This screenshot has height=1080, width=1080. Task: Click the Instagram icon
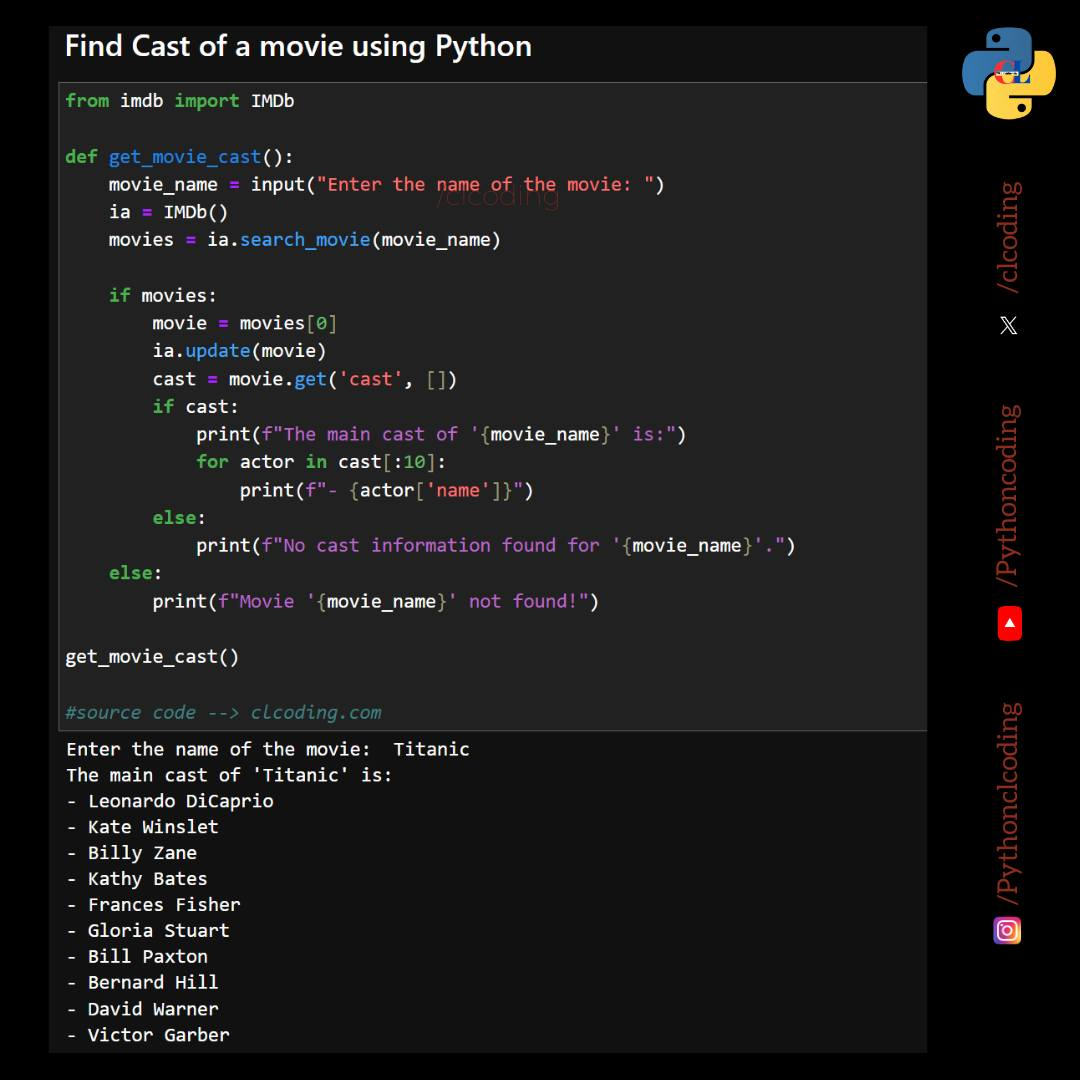point(1007,930)
